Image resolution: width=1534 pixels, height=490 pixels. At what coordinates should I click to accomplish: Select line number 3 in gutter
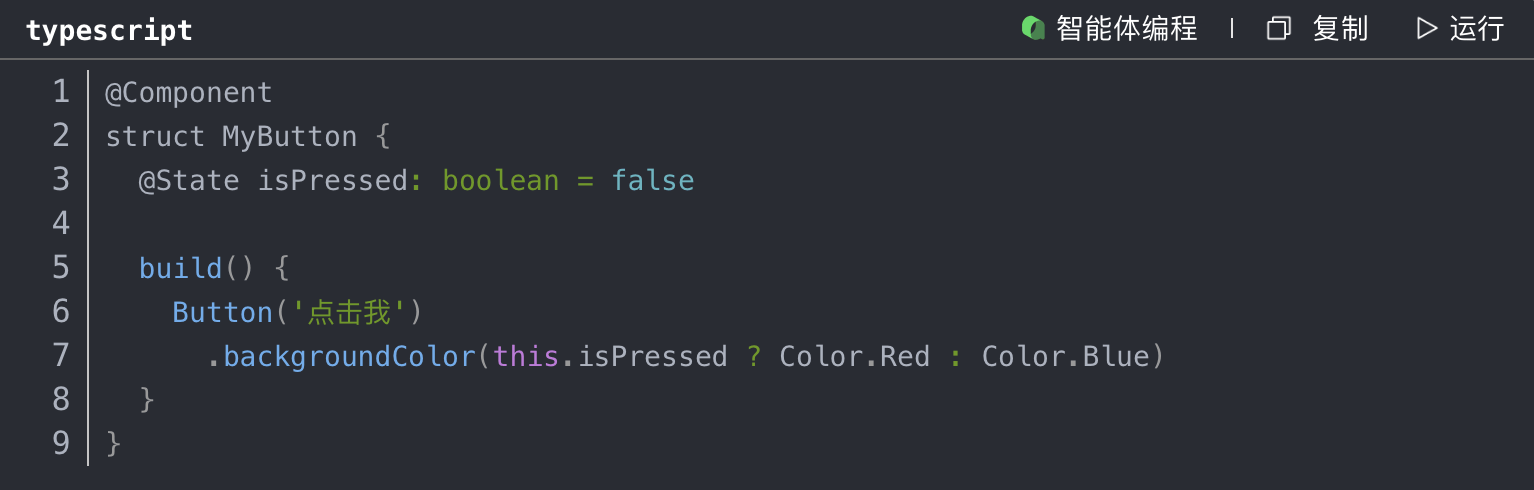(x=61, y=180)
